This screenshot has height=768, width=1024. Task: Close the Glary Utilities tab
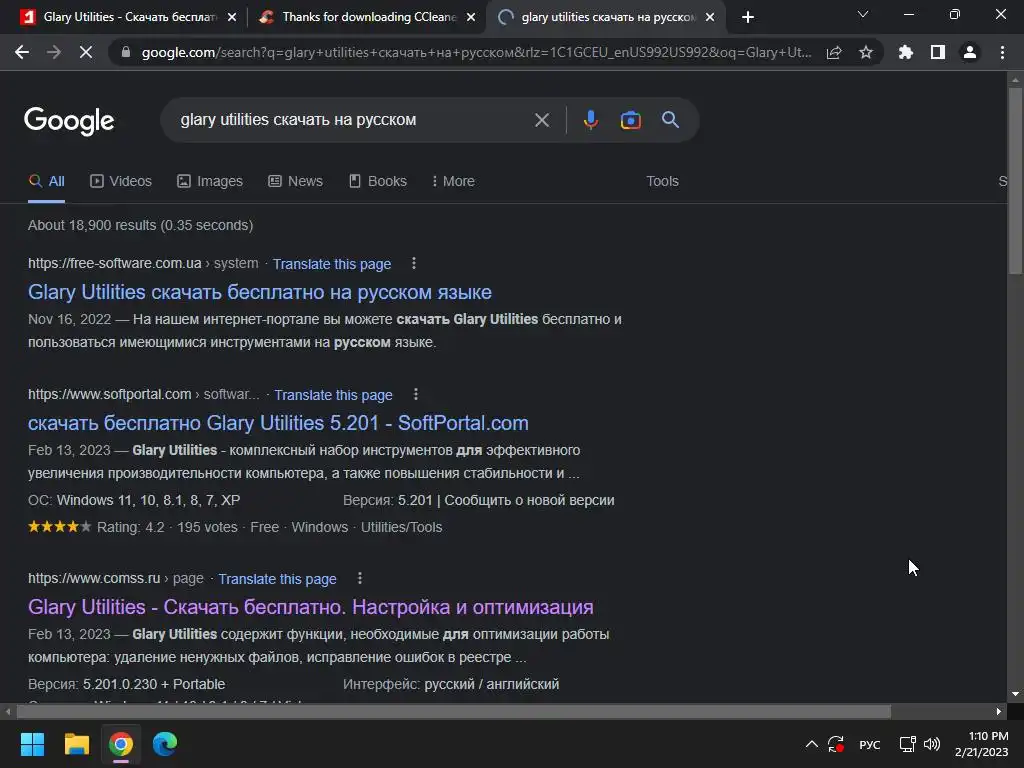tap(232, 17)
